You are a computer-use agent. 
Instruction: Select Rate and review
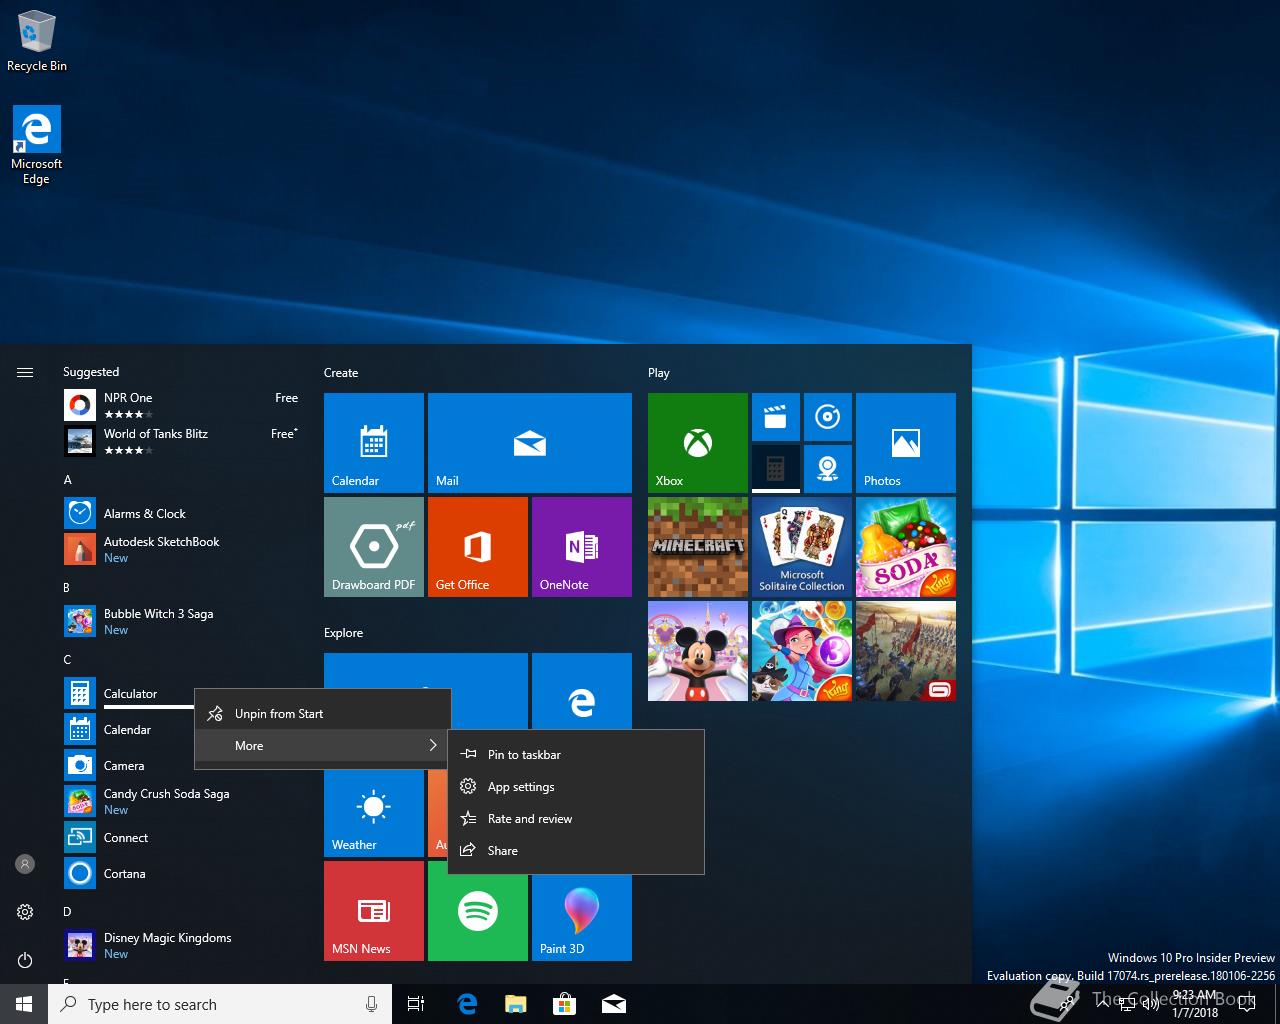576,819
